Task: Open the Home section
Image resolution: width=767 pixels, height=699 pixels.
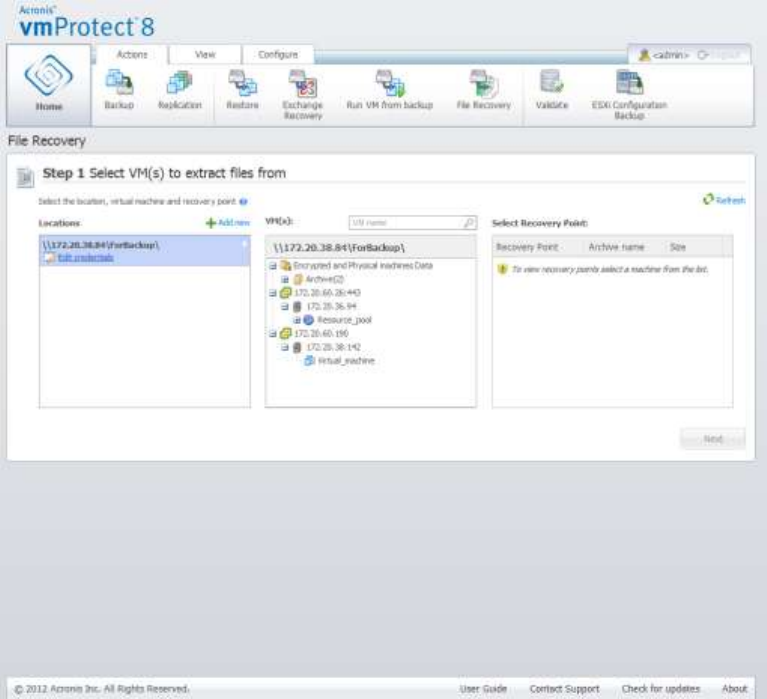Action: pos(48,84)
